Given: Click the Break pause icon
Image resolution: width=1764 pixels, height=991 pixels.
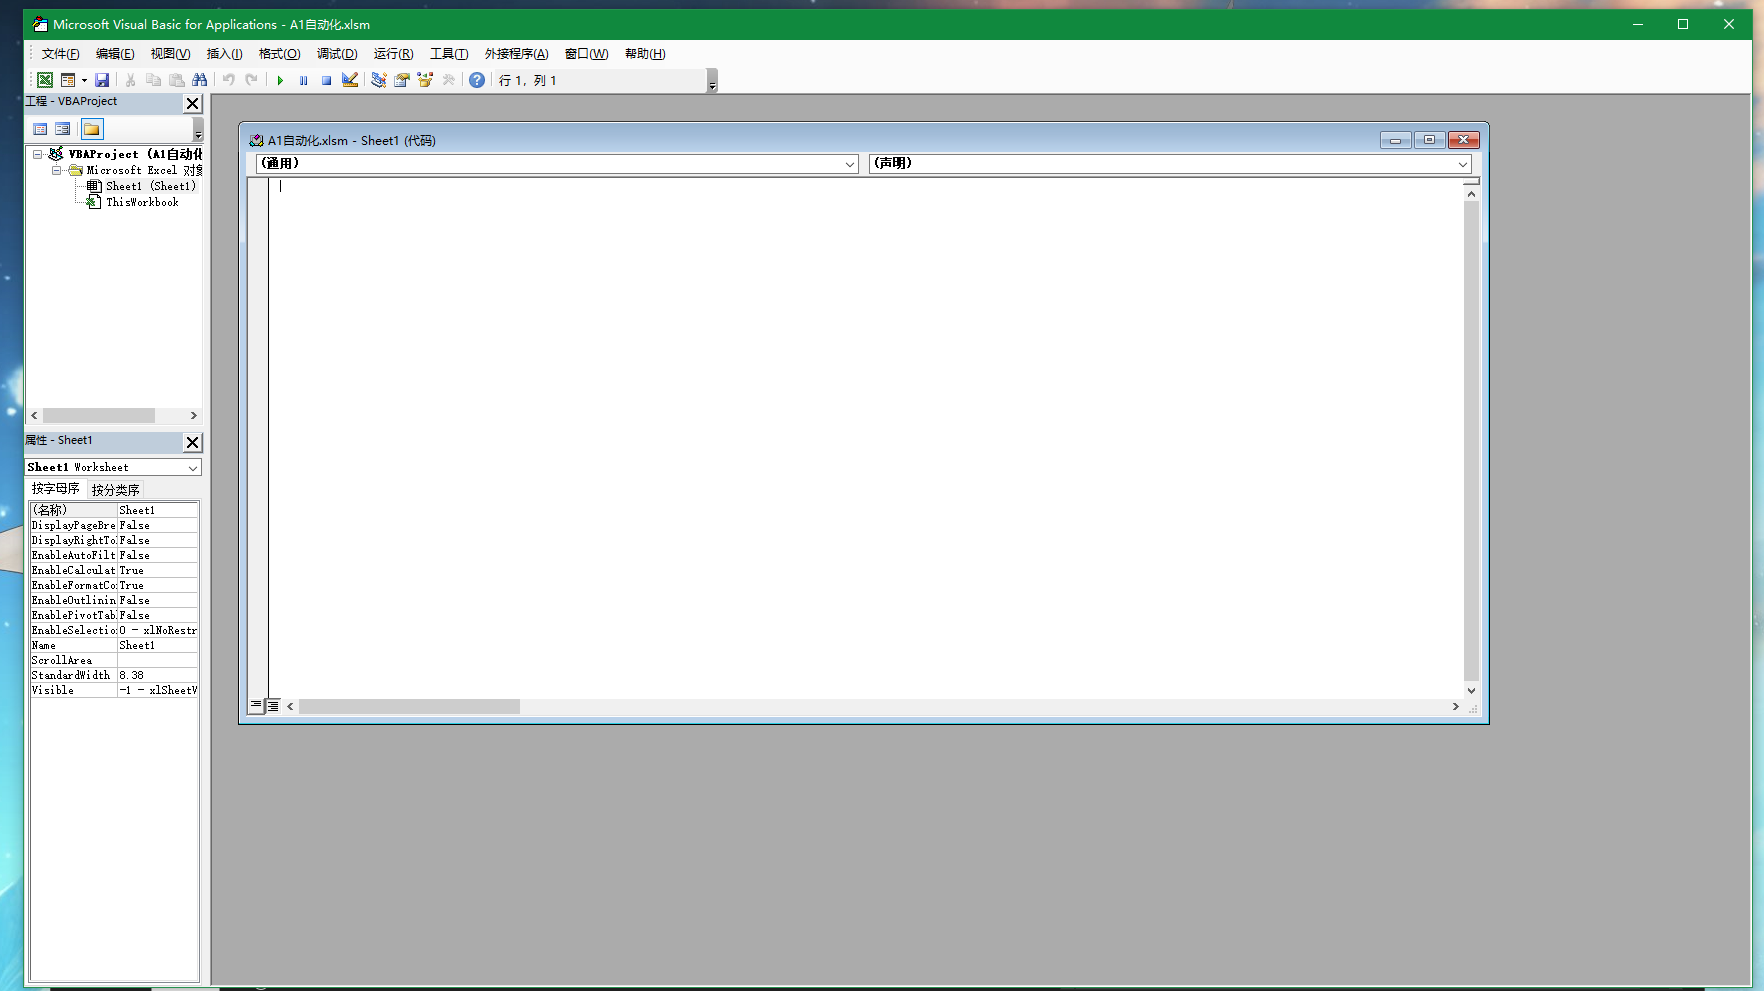Looking at the screenshot, I should coord(303,80).
